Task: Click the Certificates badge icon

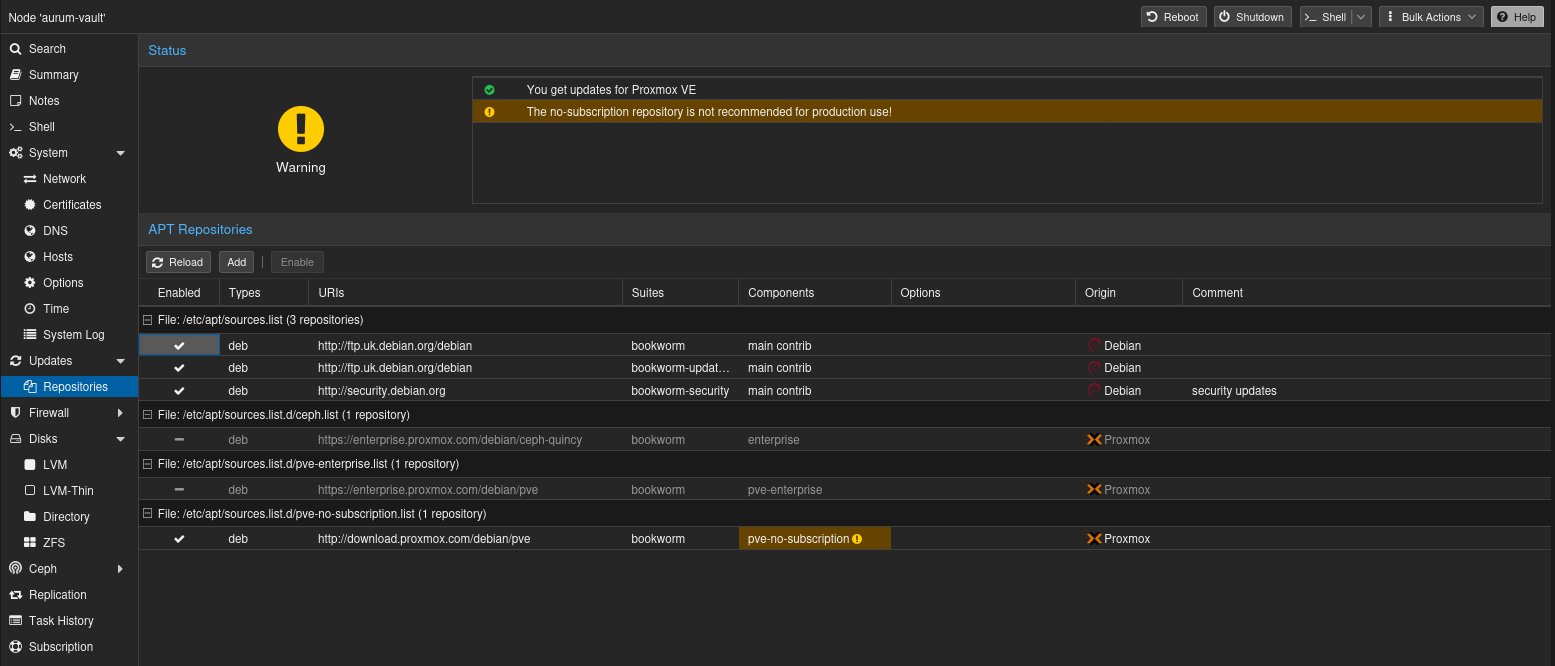Action: (30, 205)
